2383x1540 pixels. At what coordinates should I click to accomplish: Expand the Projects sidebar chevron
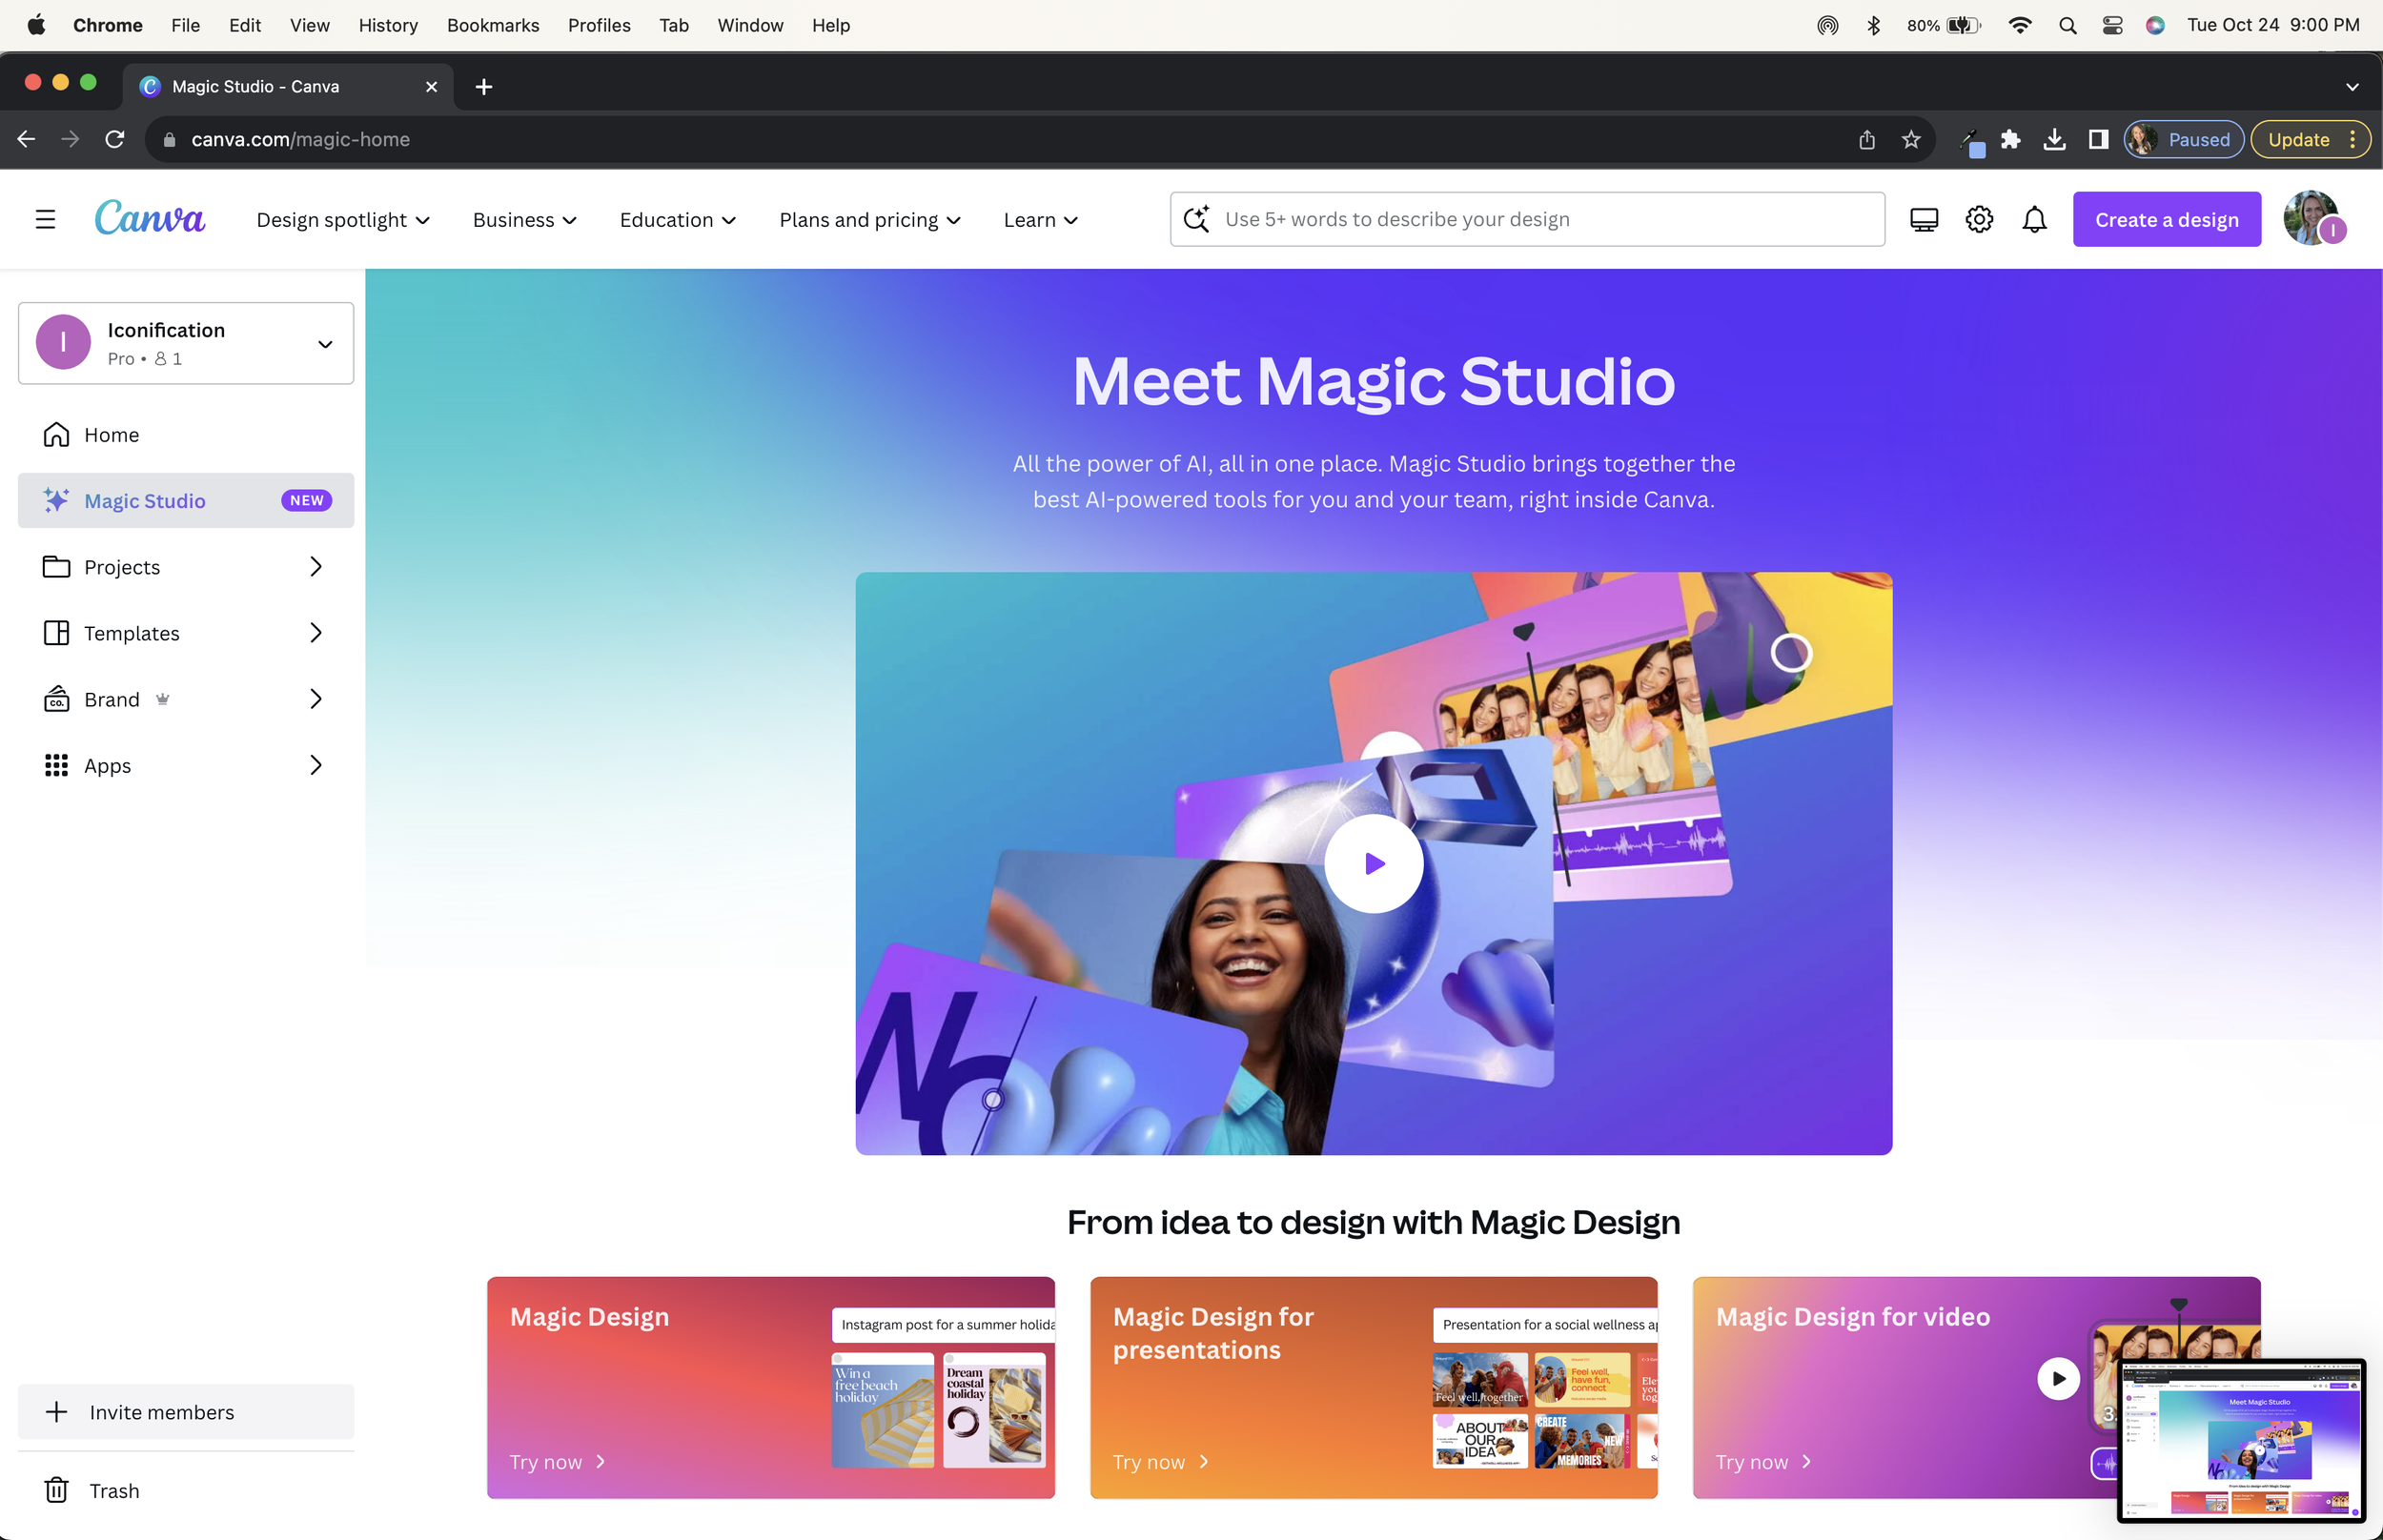(316, 567)
